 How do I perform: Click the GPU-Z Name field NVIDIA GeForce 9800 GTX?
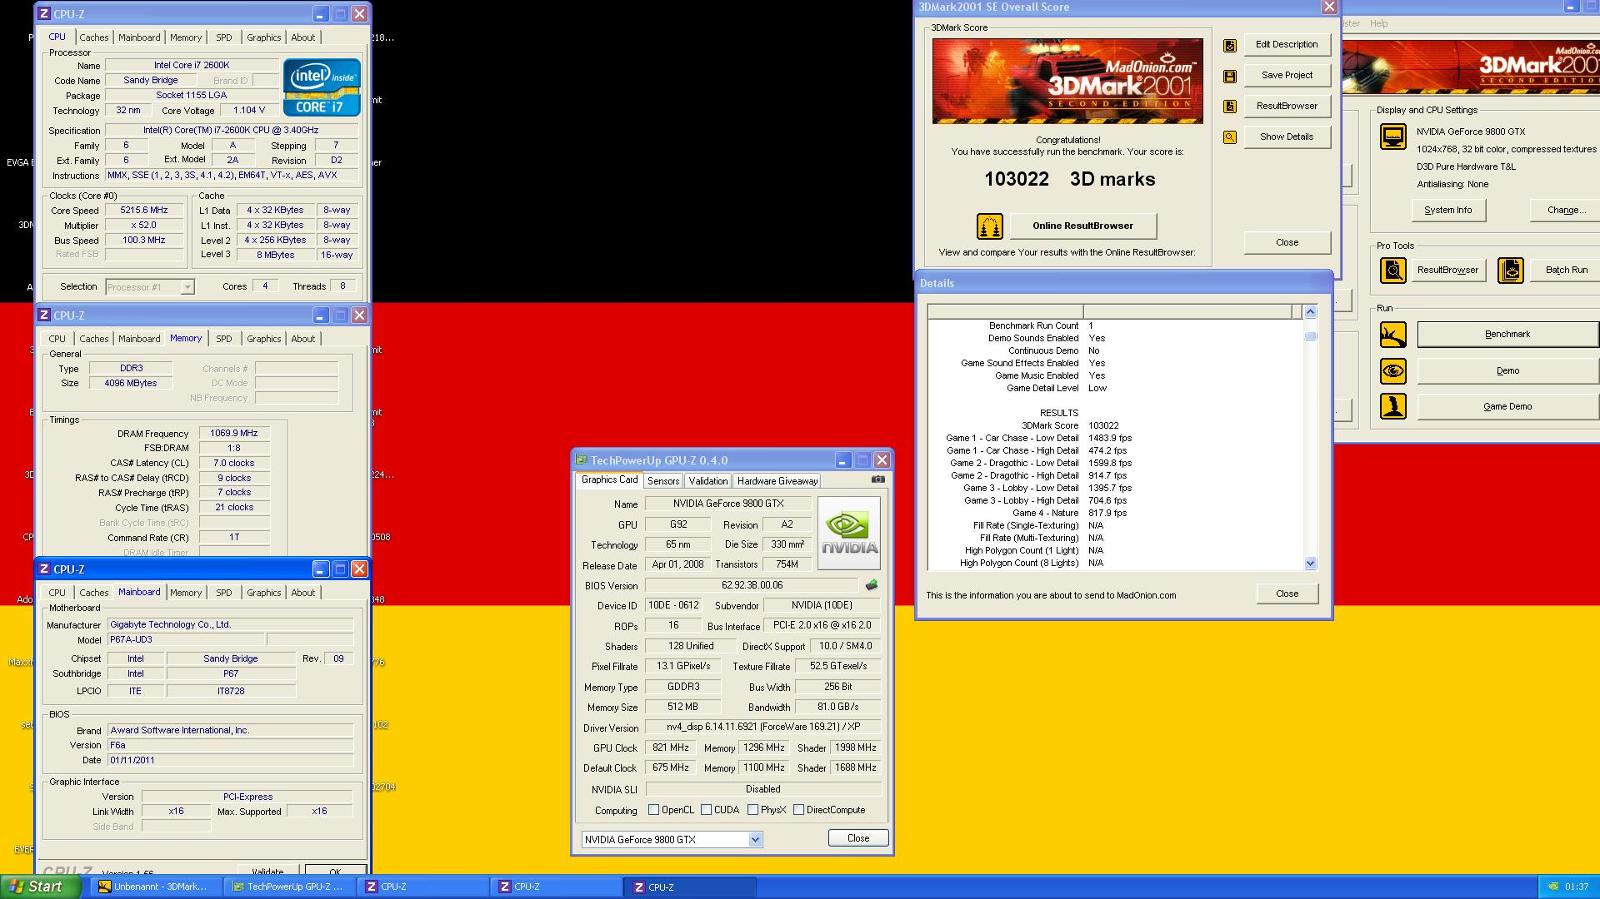(x=728, y=504)
